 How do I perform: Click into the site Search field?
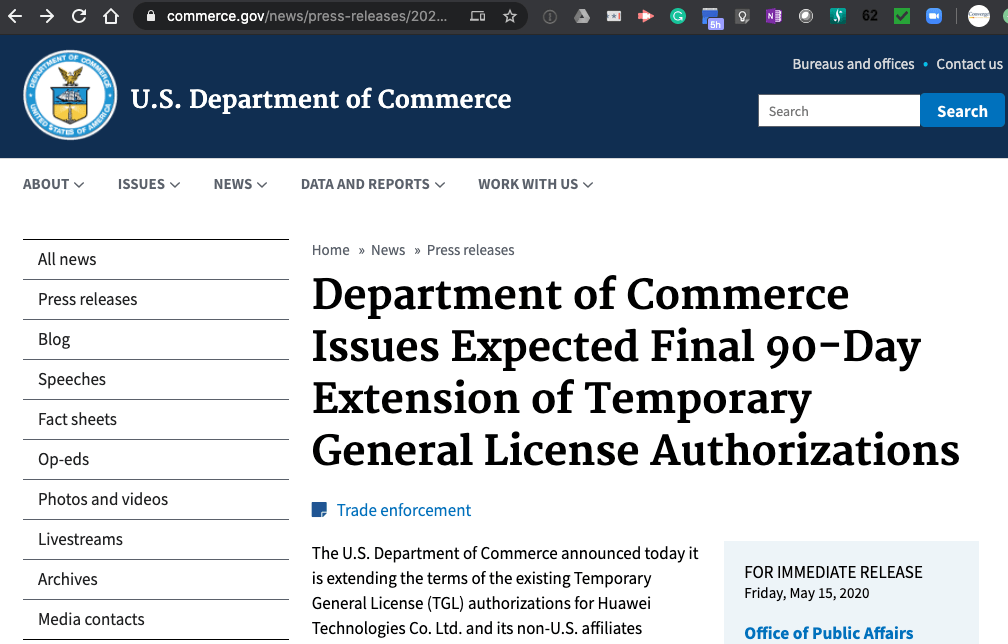click(x=838, y=111)
